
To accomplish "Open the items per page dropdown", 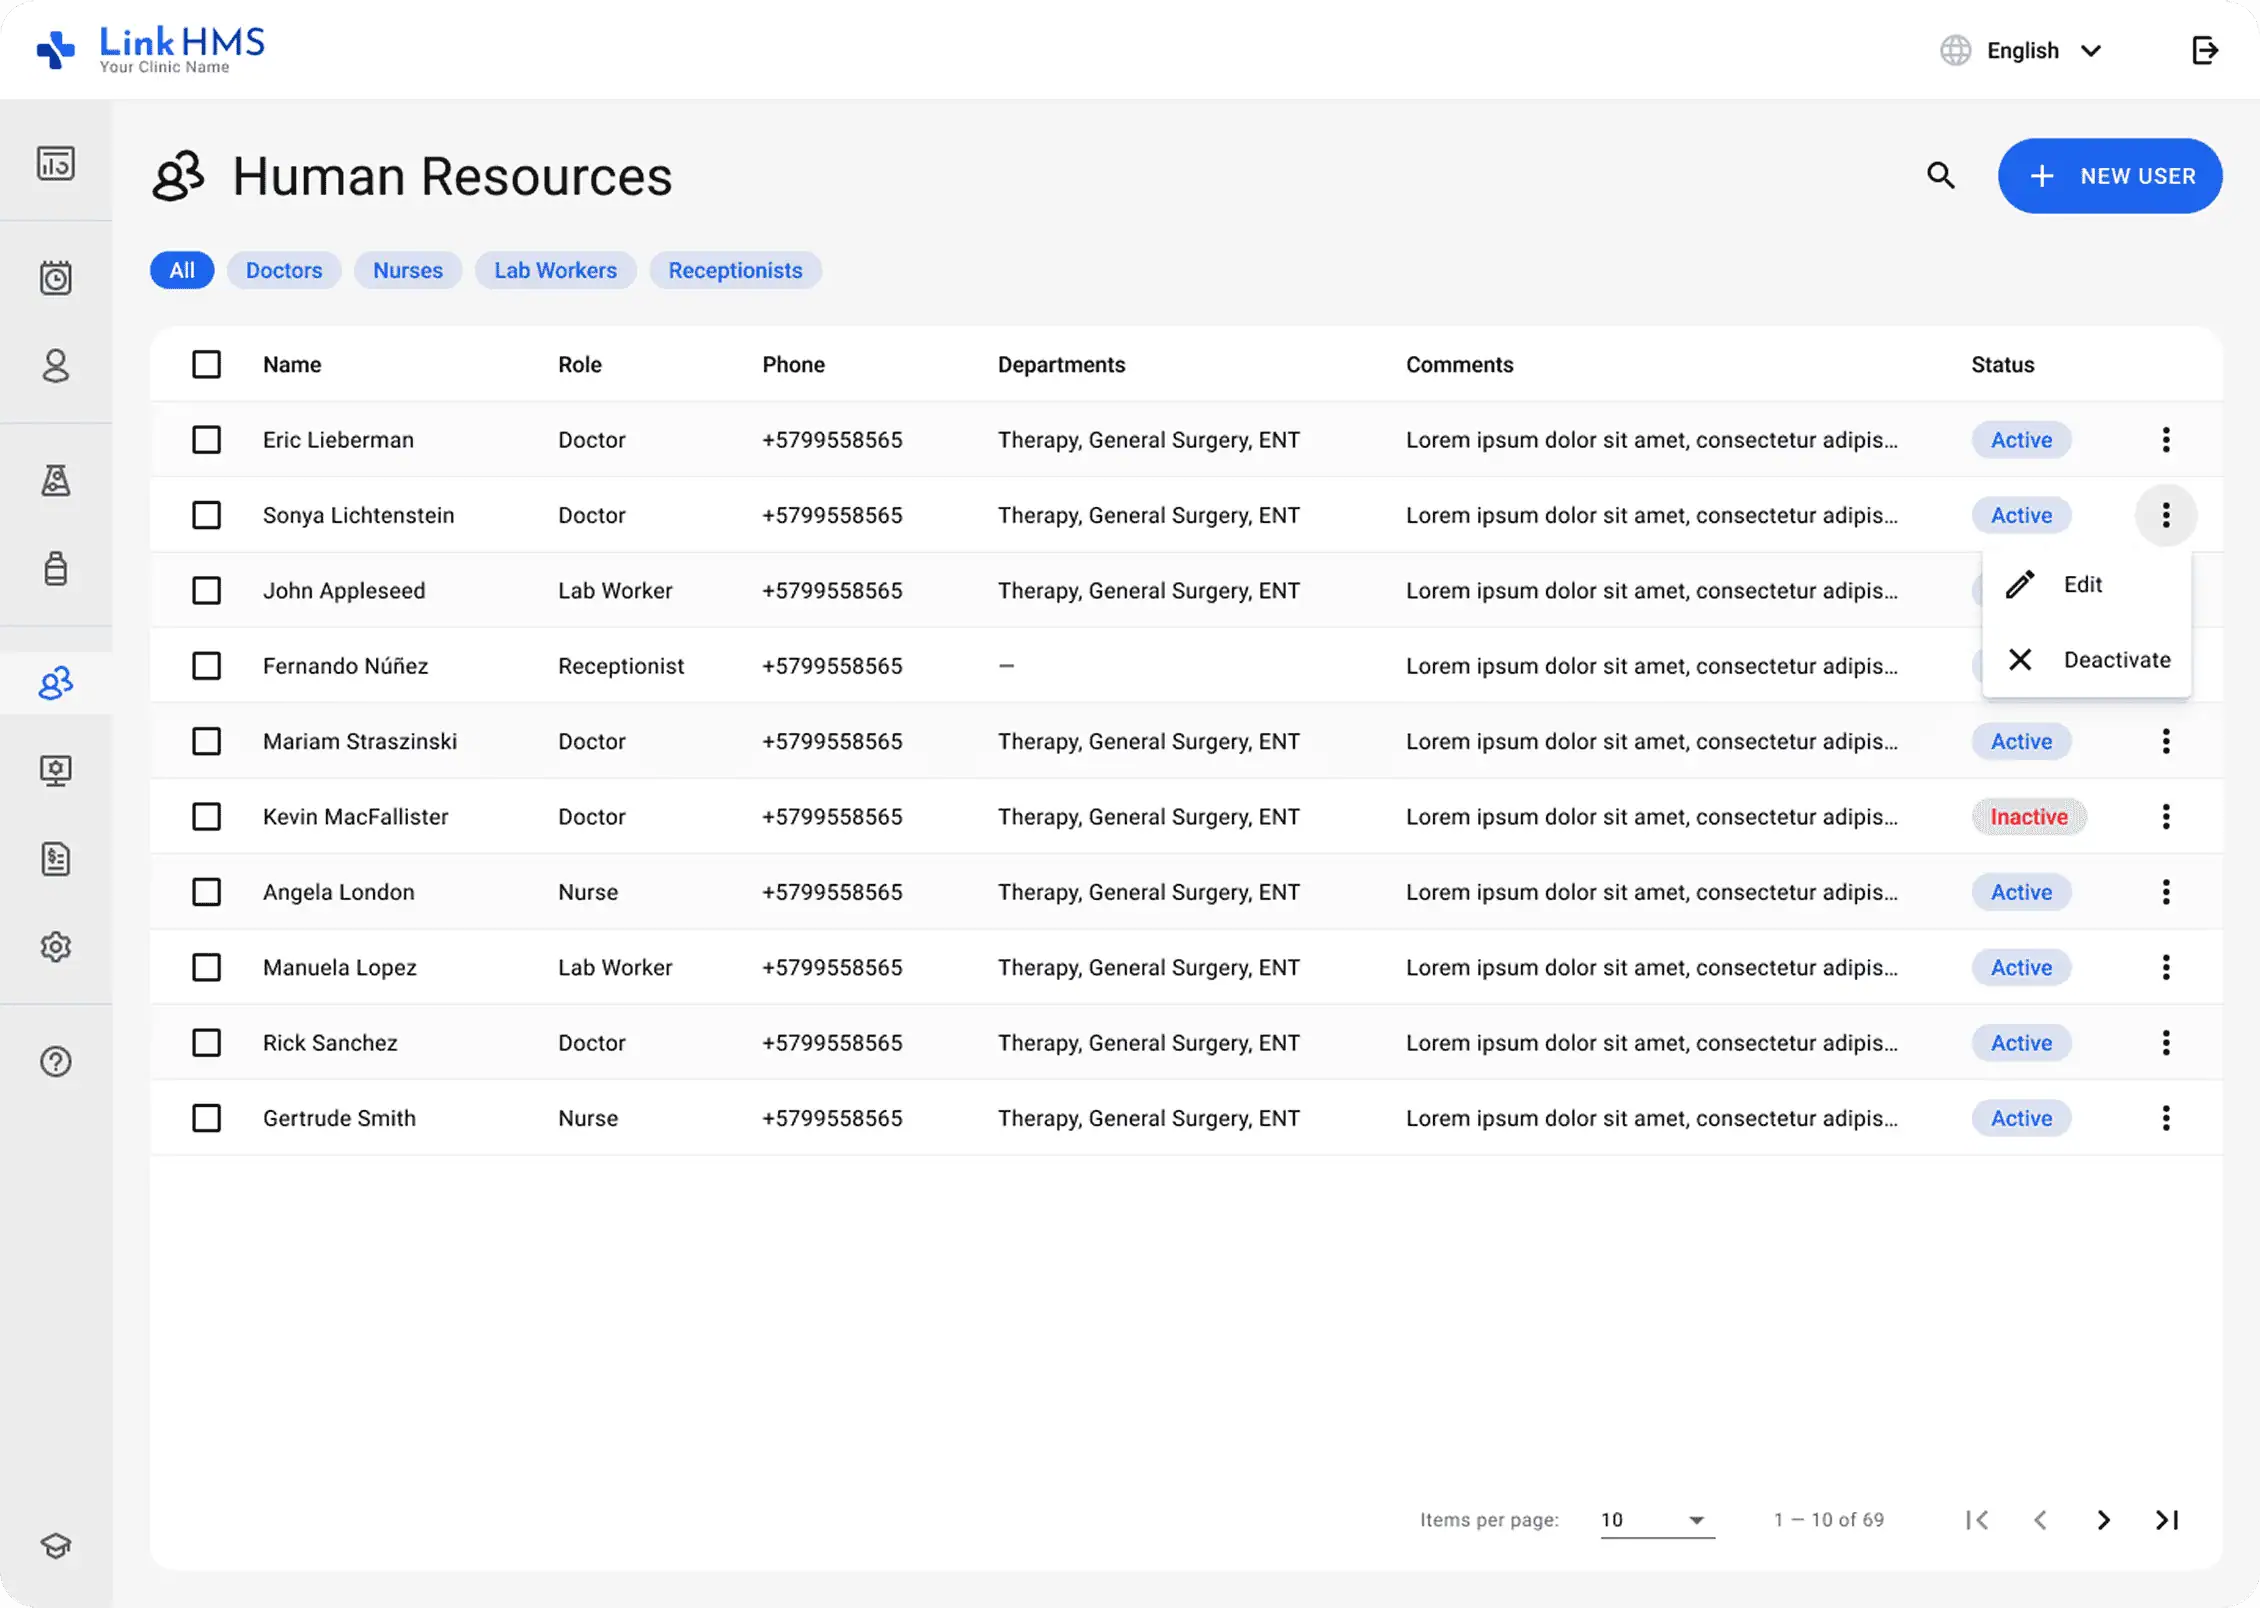I will click(x=1656, y=1520).
